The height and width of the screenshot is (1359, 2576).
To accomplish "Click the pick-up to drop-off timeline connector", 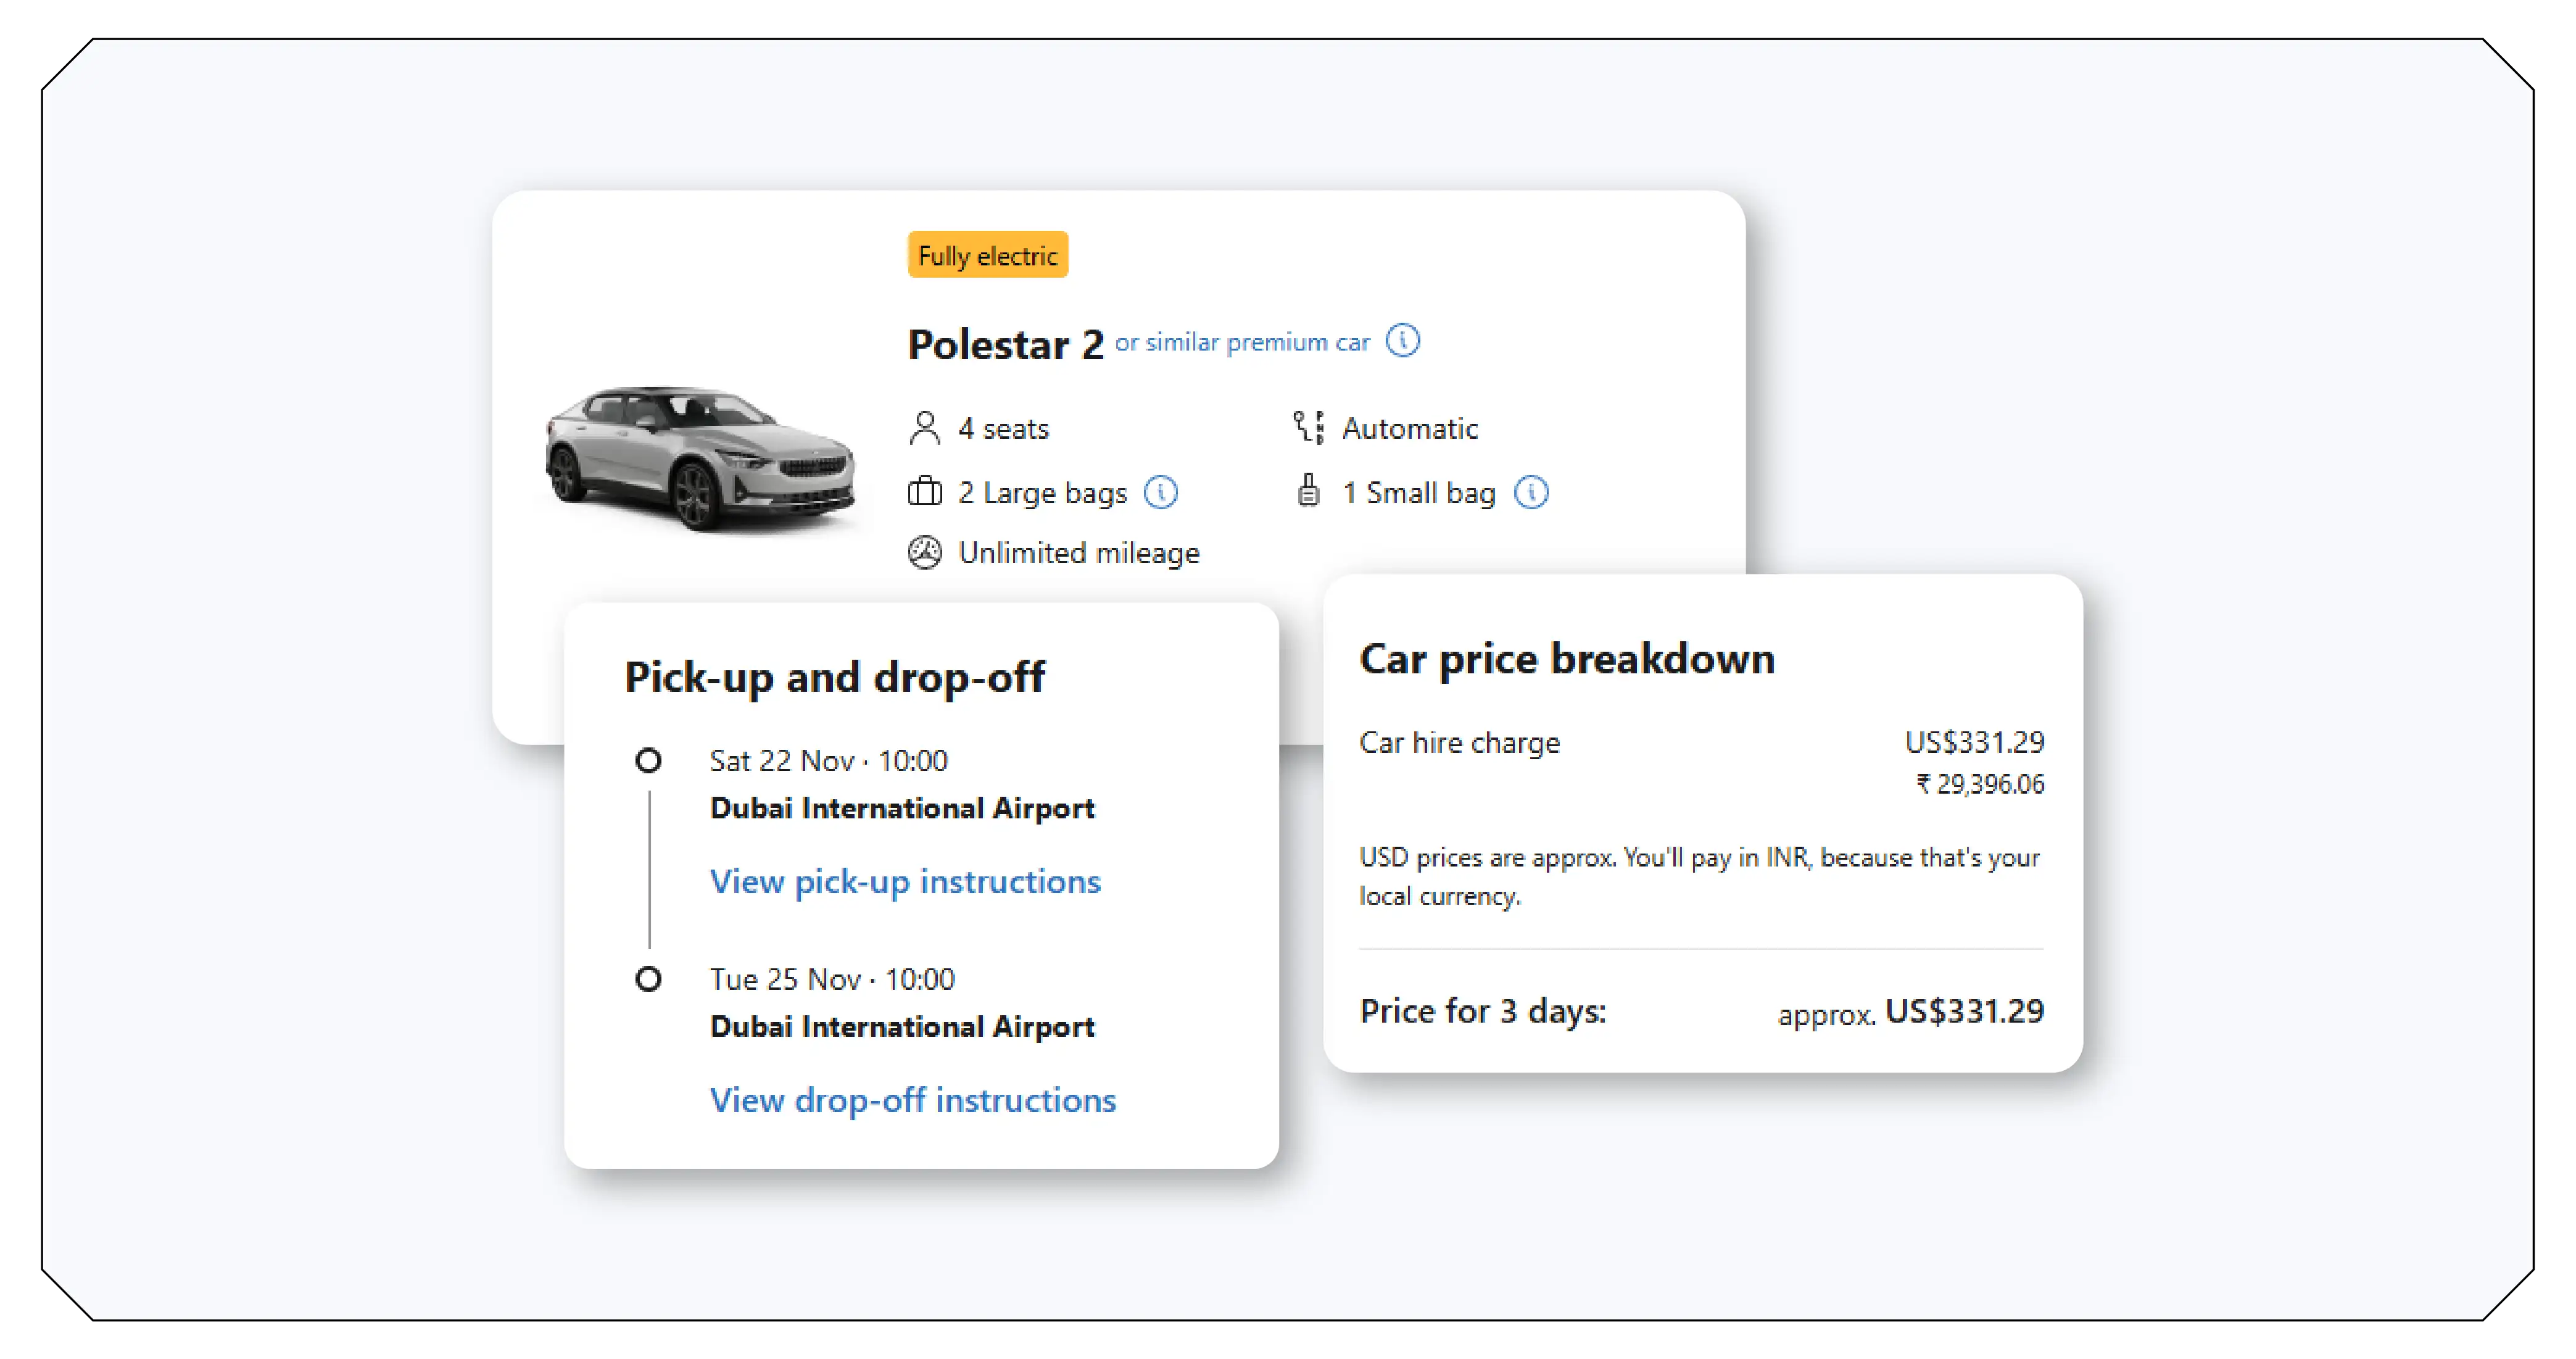I will [x=649, y=870].
